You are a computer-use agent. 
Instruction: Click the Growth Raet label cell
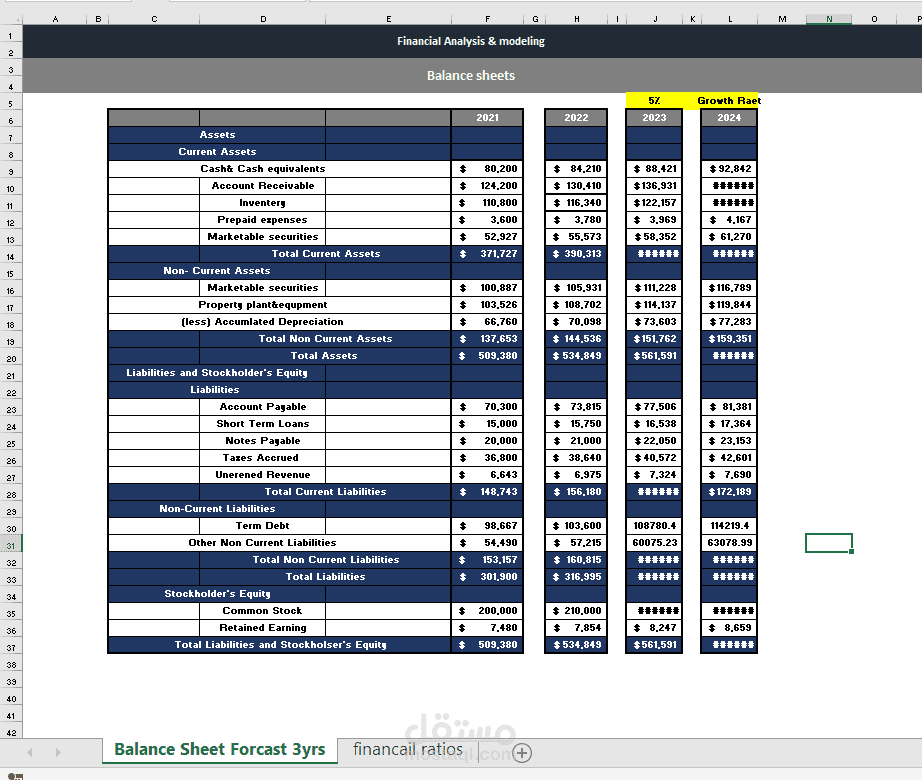pos(729,101)
